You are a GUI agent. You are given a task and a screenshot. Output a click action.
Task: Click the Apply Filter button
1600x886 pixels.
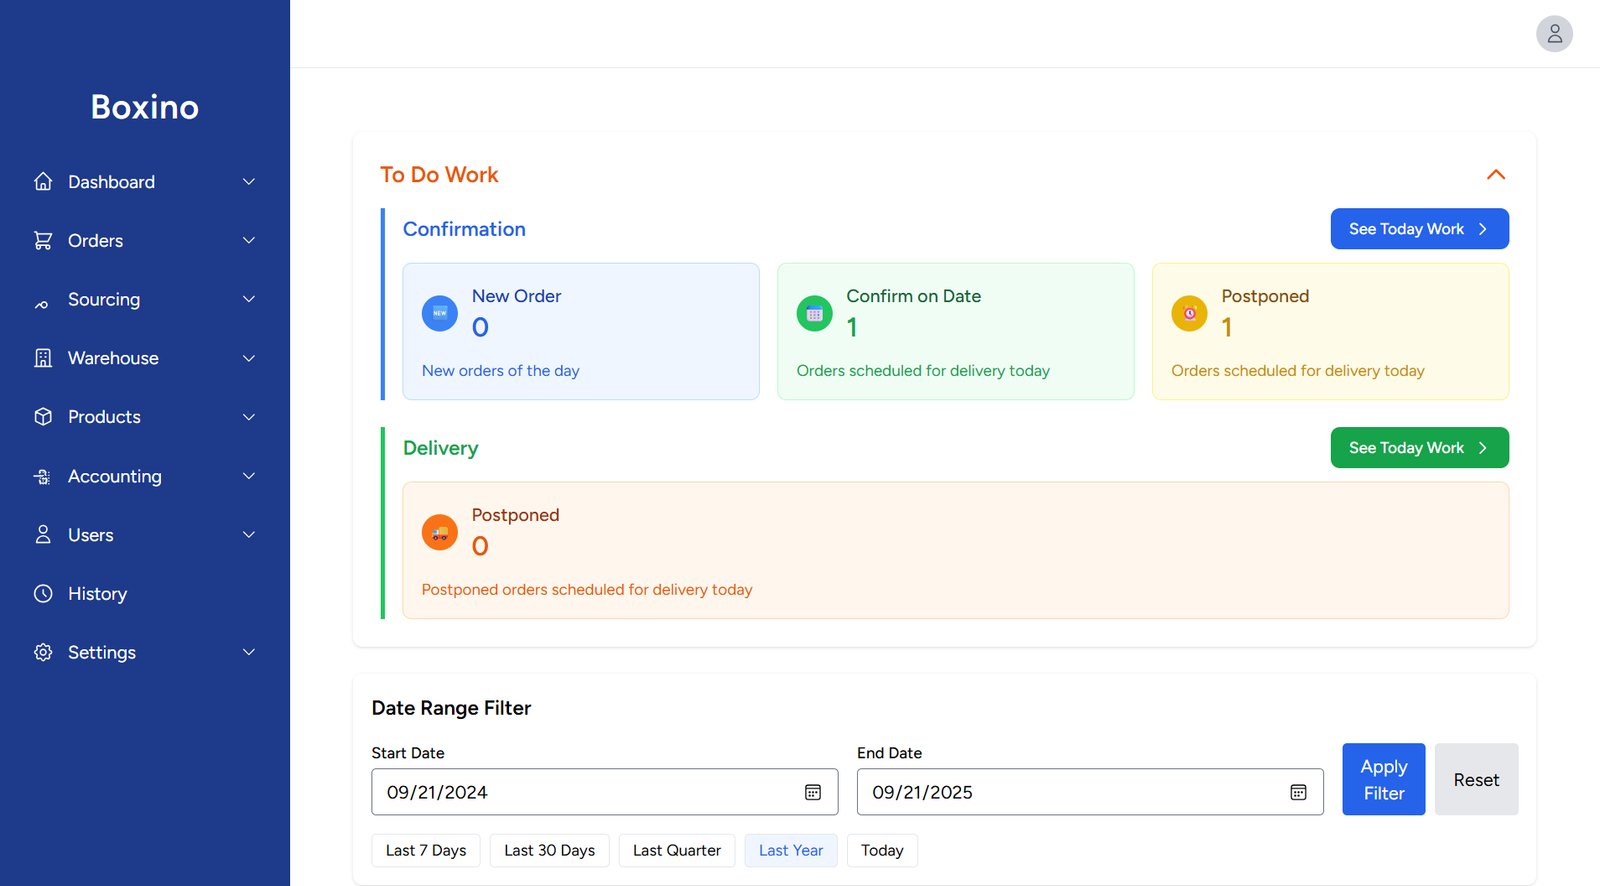pyautogui.click(x=1383, y=779)
